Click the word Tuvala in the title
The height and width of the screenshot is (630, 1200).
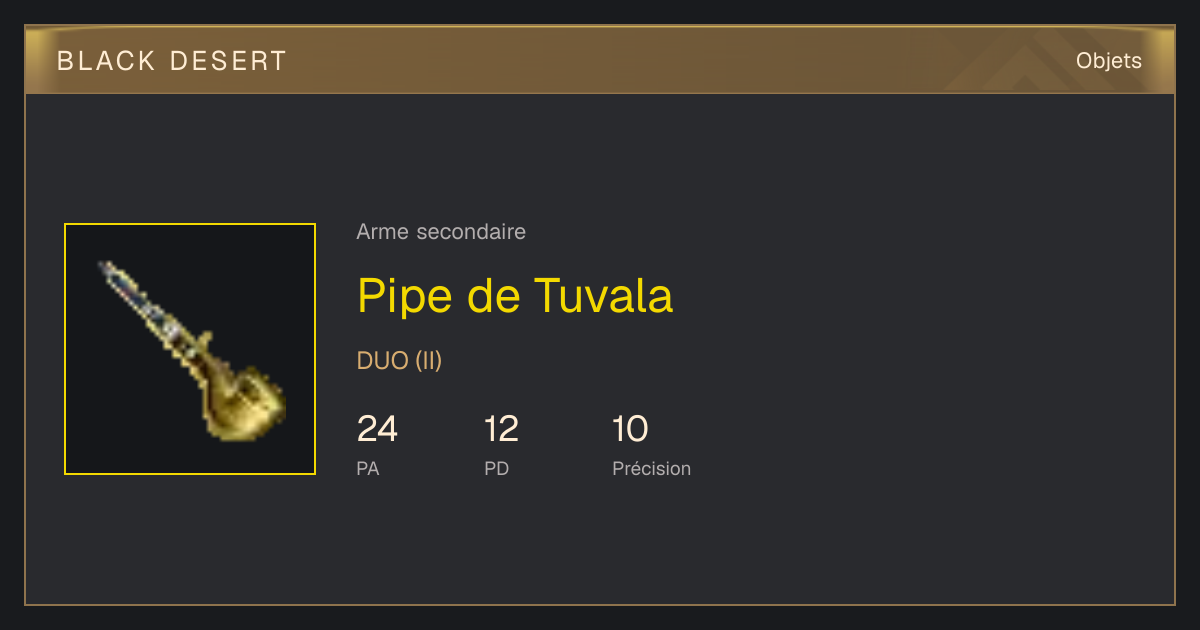click(604, 295)
